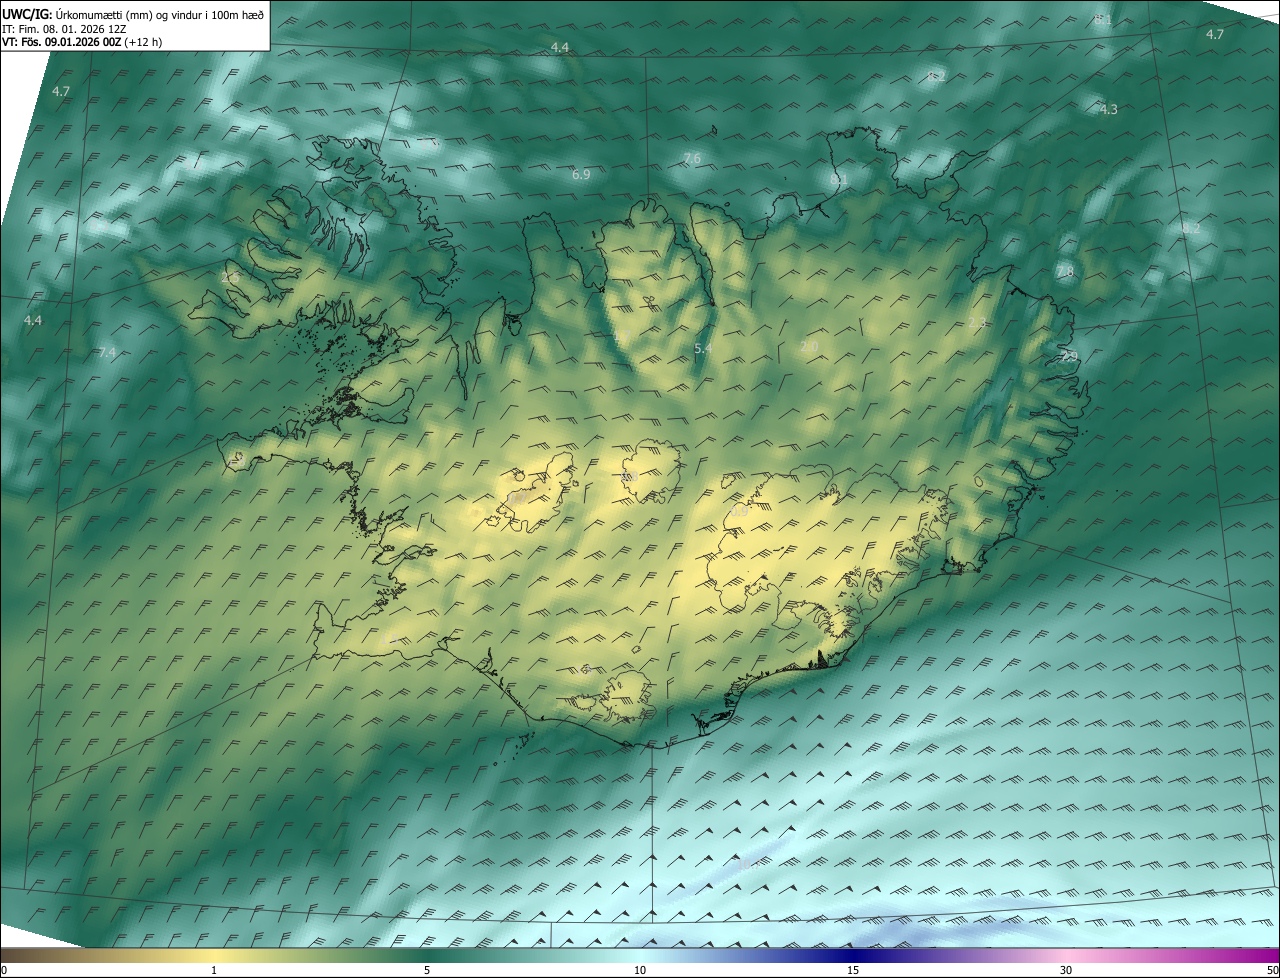The height and width of the screenshot is (978, 1280).
Task: Click the 2.3 value label on the map
Action: (x=977, y=322)
